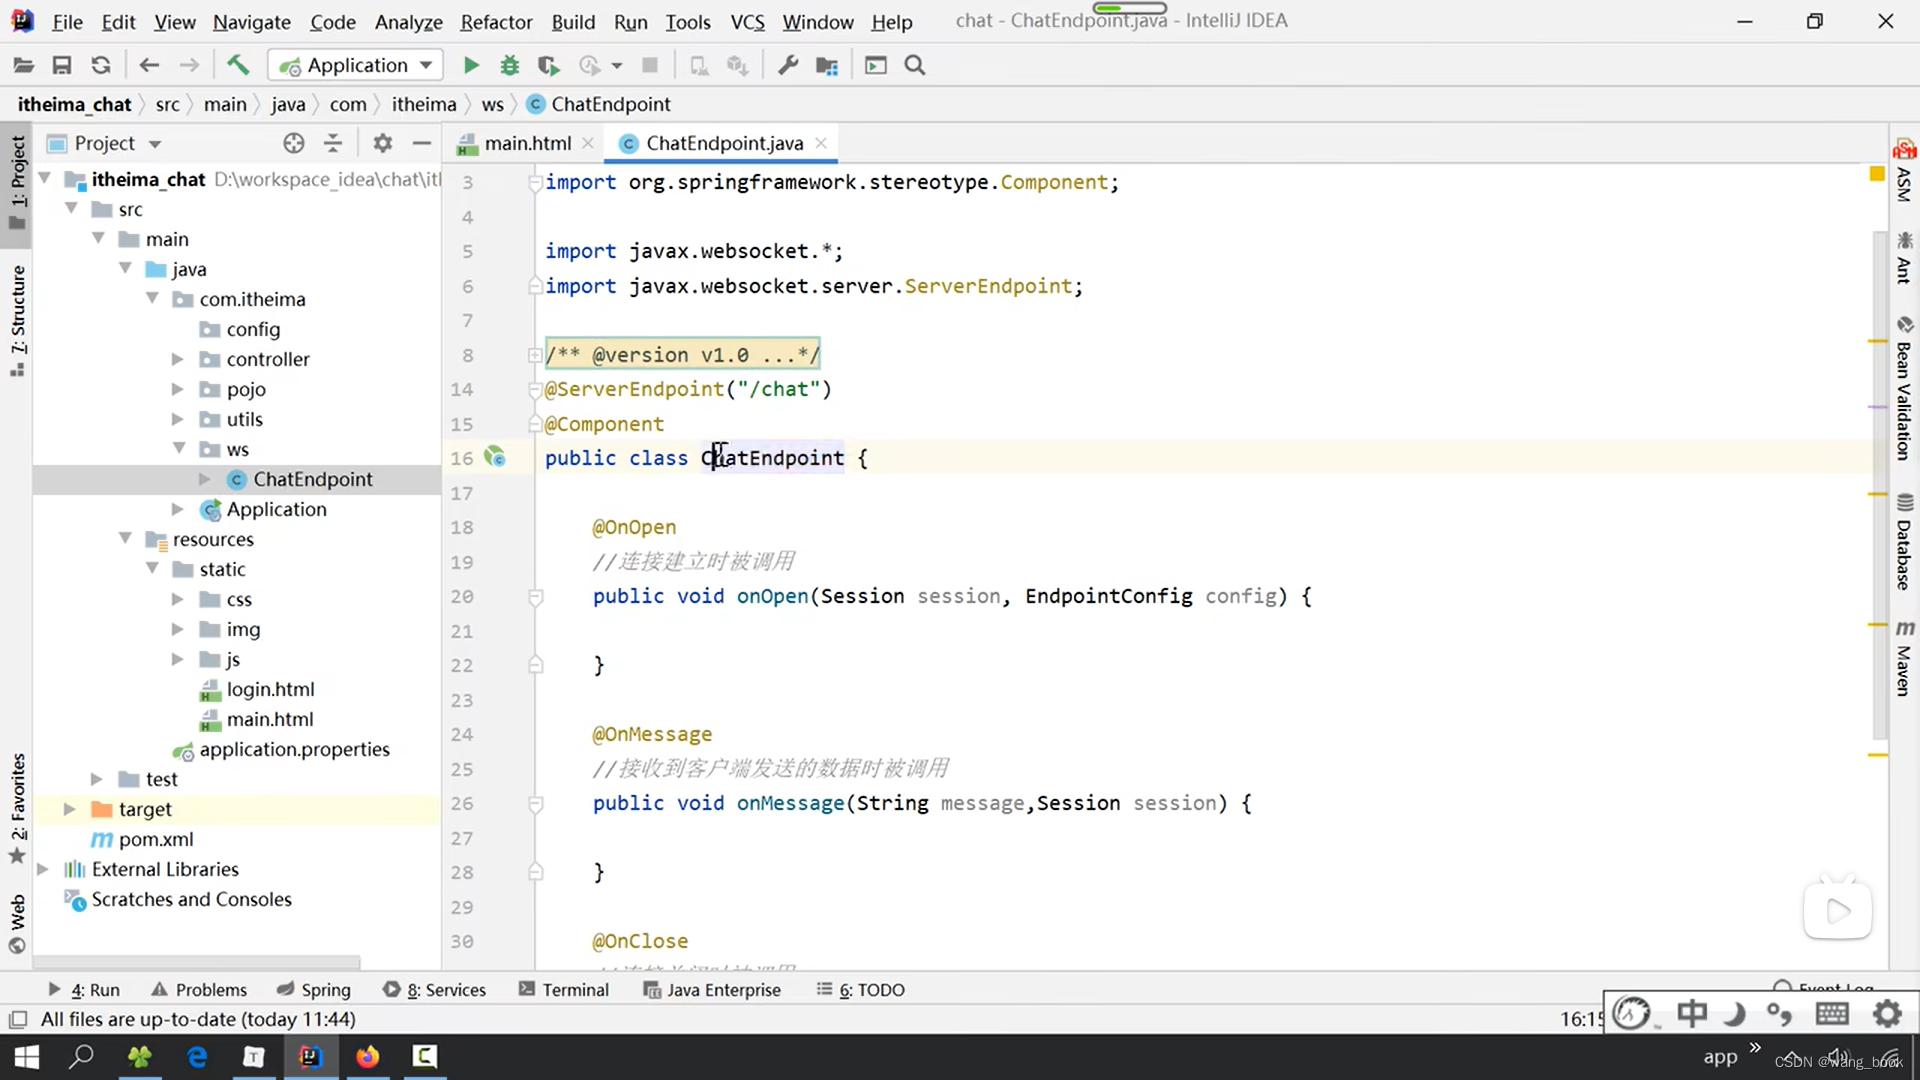Click locate file crosshair icon in Project panel

[x=293, y=143]
